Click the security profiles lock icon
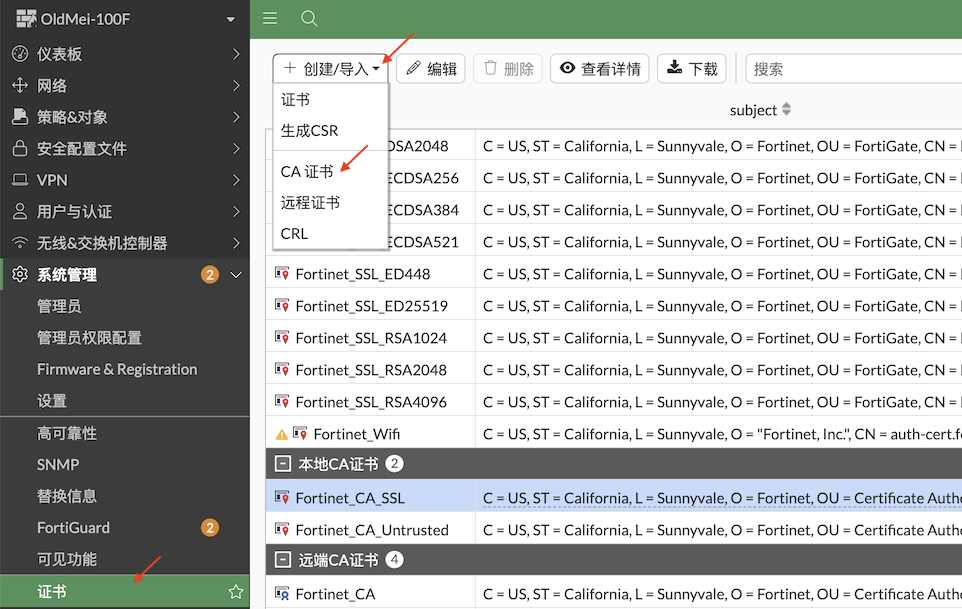Image resolution: width=962 pixels, height=609 pixels. (20, 148)
